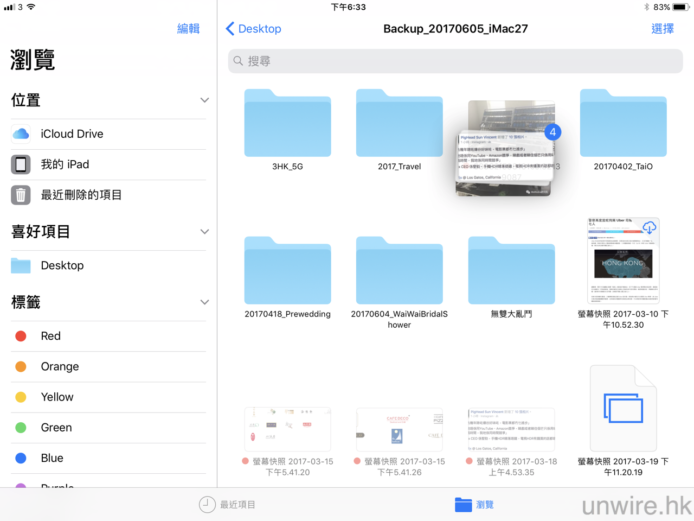This screenshot has height=521, width=694.
Task: Tap the 編輯 button in sidebar
Action: 188,29
